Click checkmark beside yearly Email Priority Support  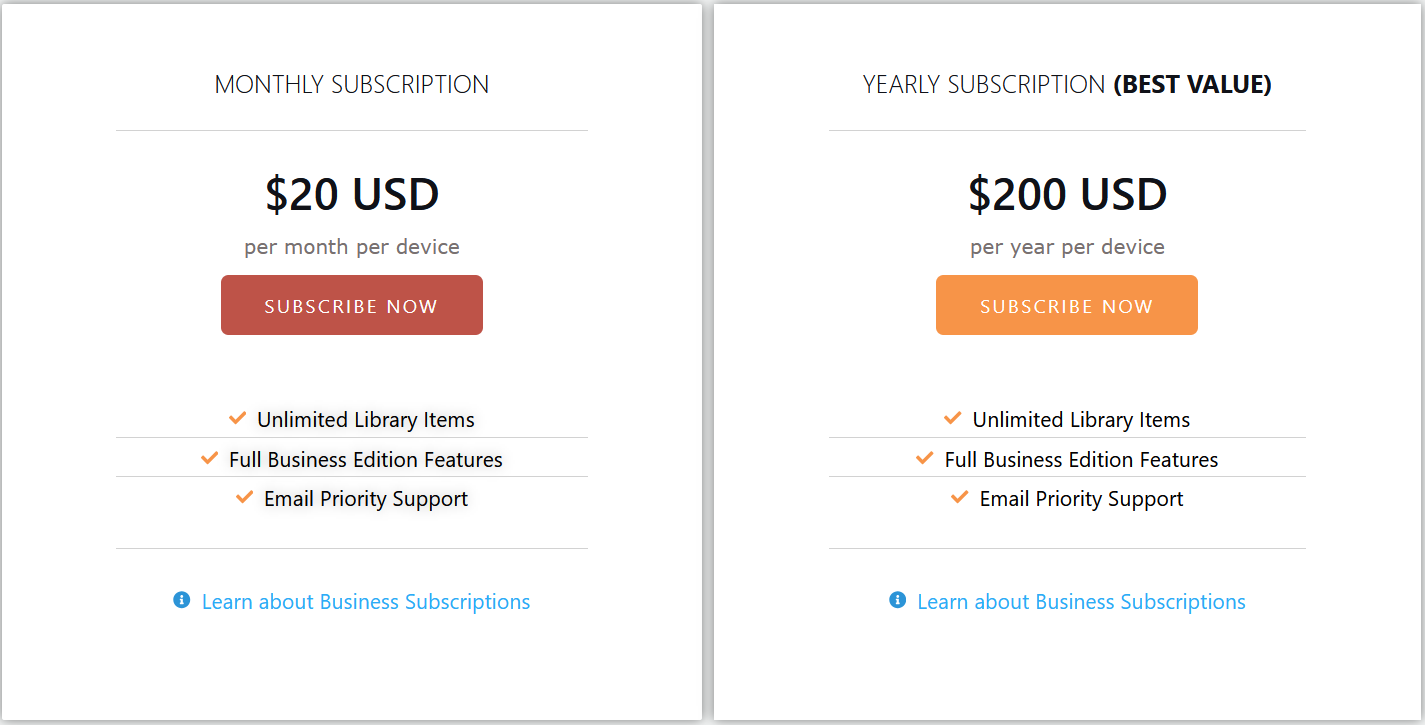tap(960, 497)
